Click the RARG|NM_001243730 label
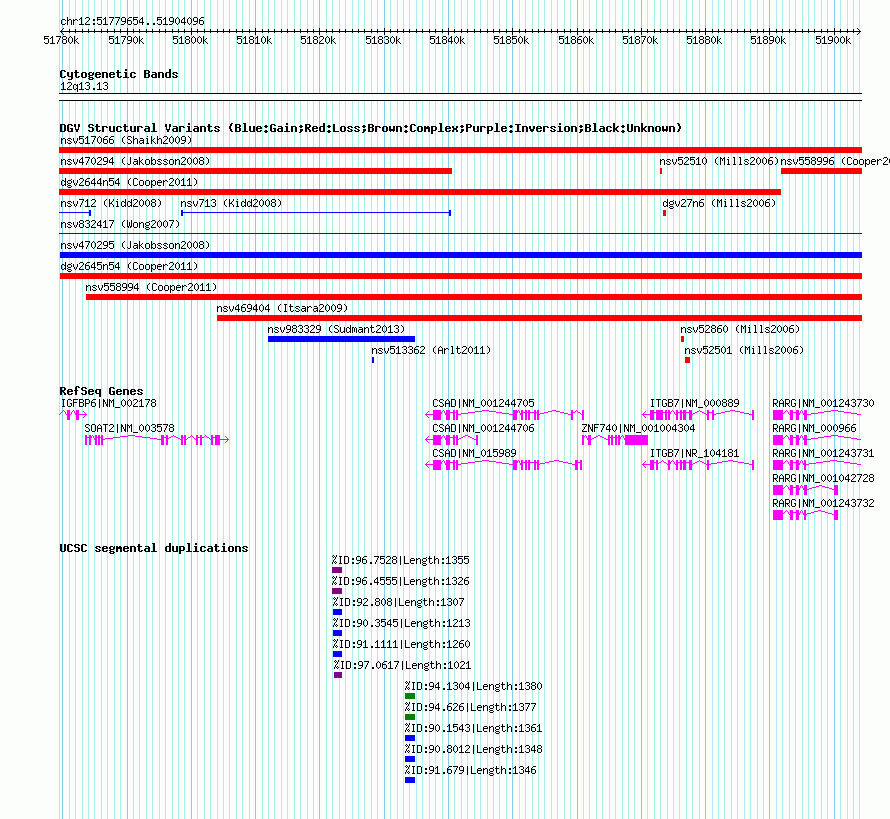 tap(823, 404)
